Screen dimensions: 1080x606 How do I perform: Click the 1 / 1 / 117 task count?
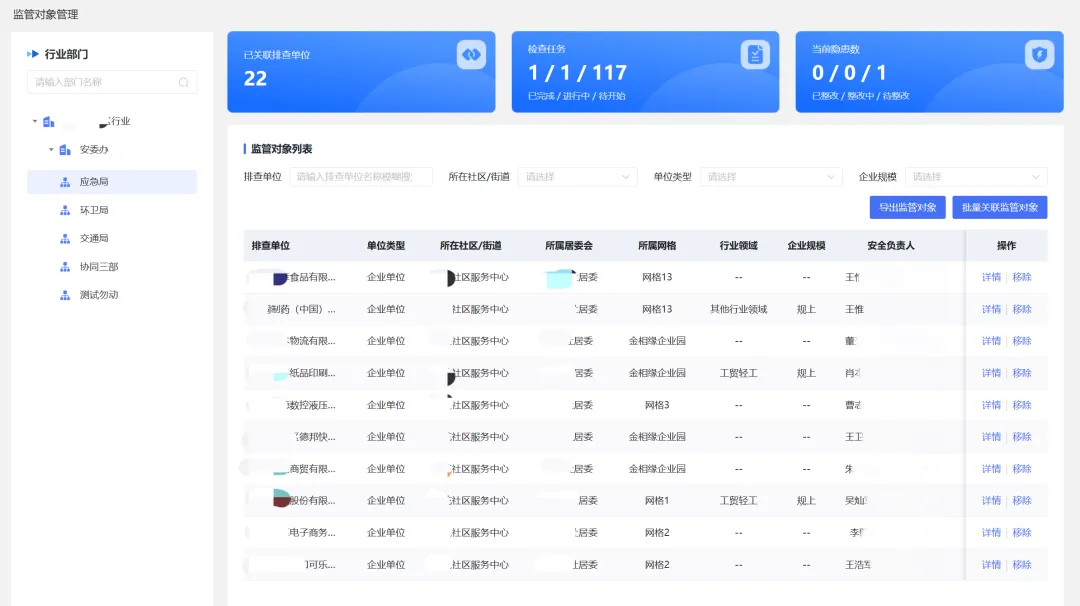[x=577, y=72]
